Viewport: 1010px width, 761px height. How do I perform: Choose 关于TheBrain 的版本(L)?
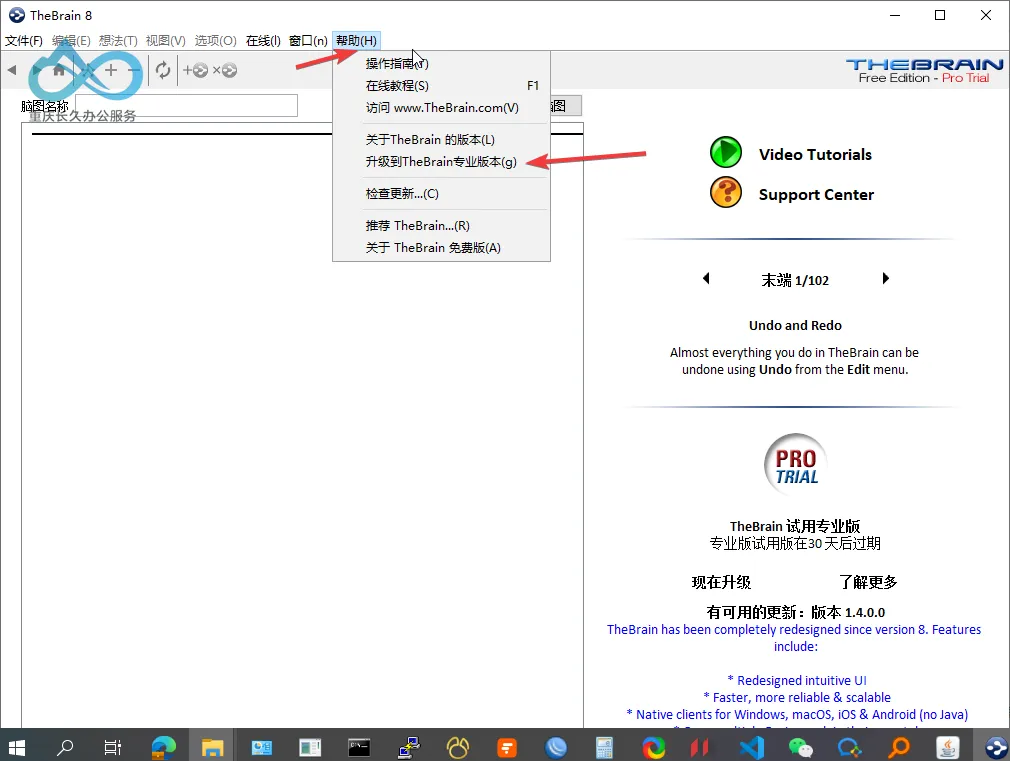(x=441, y=140)
